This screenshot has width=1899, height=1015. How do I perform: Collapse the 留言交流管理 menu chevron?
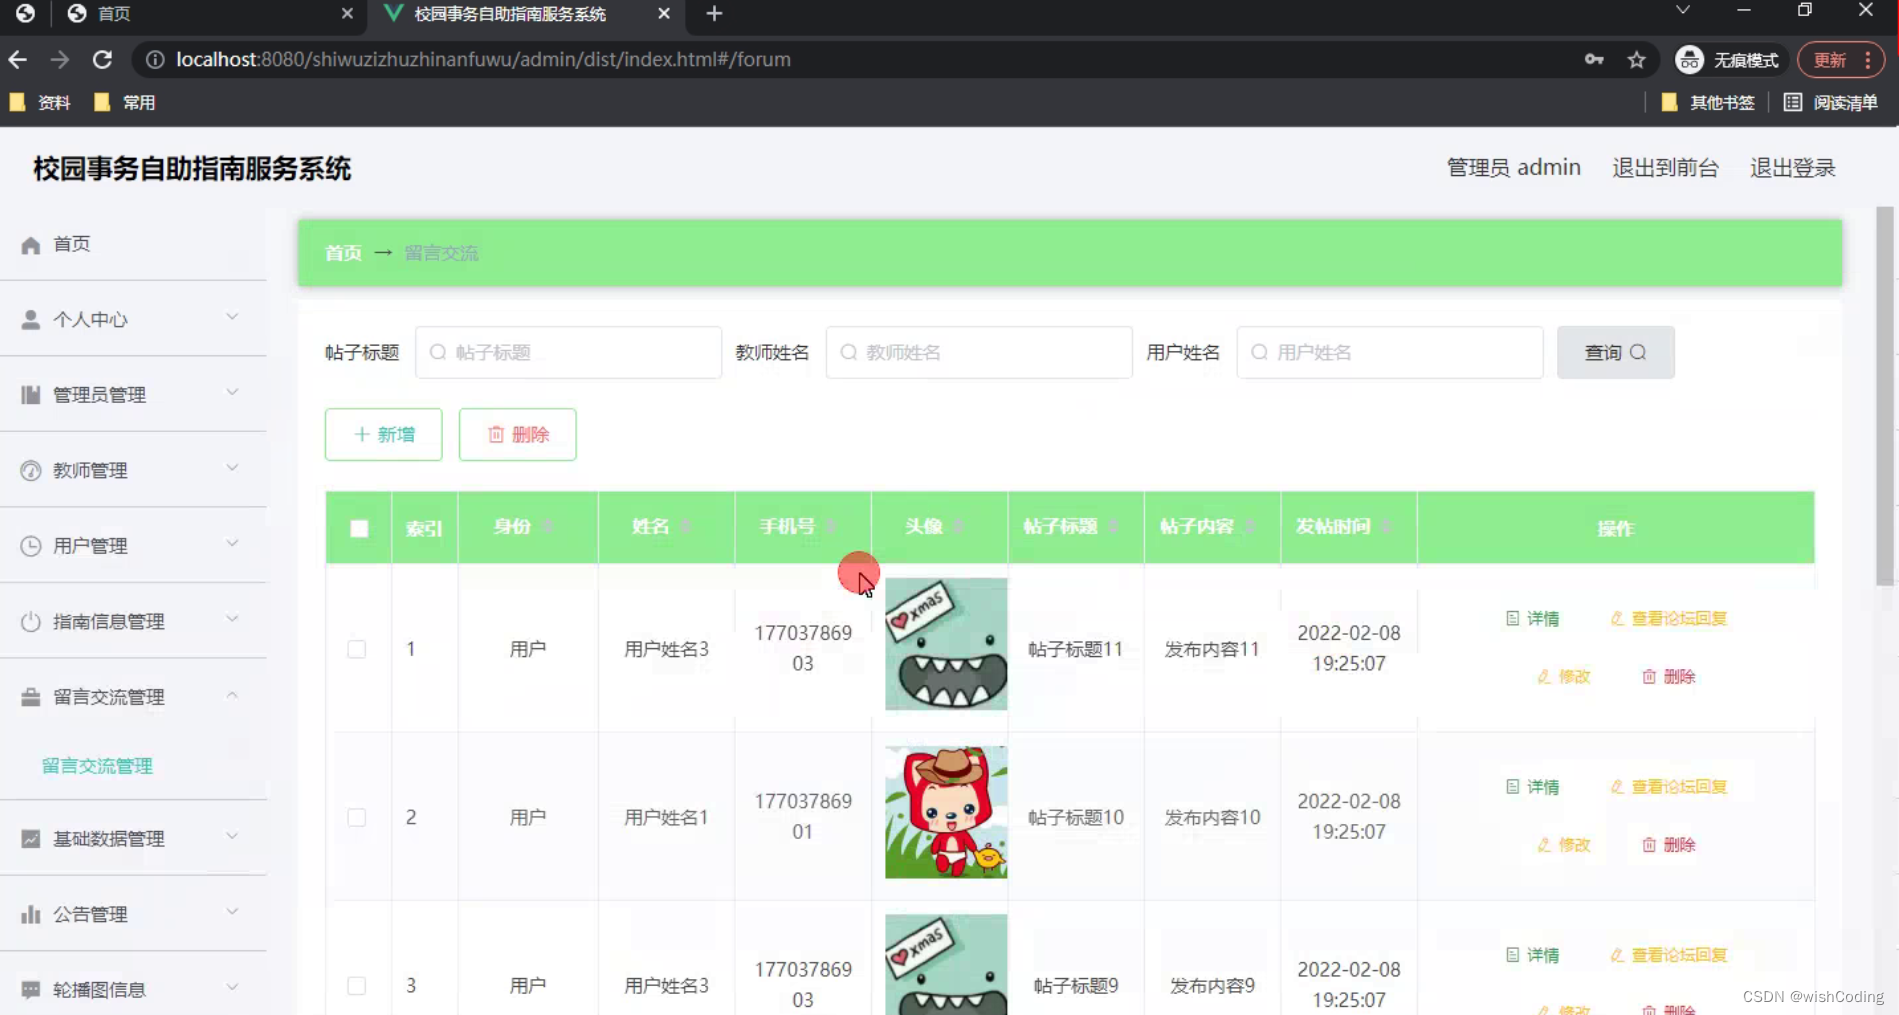pyautogui.click(x=232, y=695)
